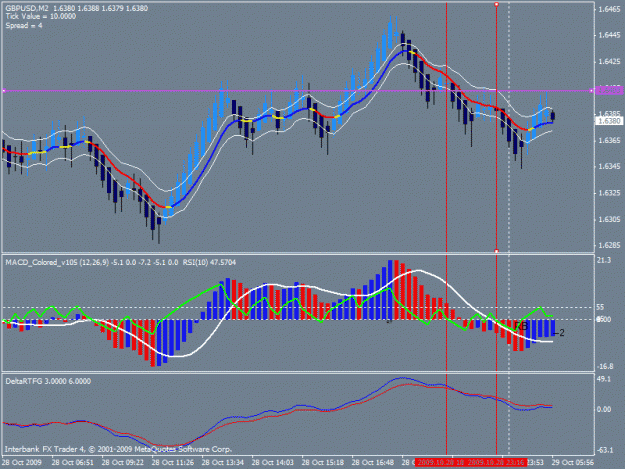This screenshot has width=625, height=469.
Task: Click the '28 Oct 16:48' time label
Action: coord(373,463)
